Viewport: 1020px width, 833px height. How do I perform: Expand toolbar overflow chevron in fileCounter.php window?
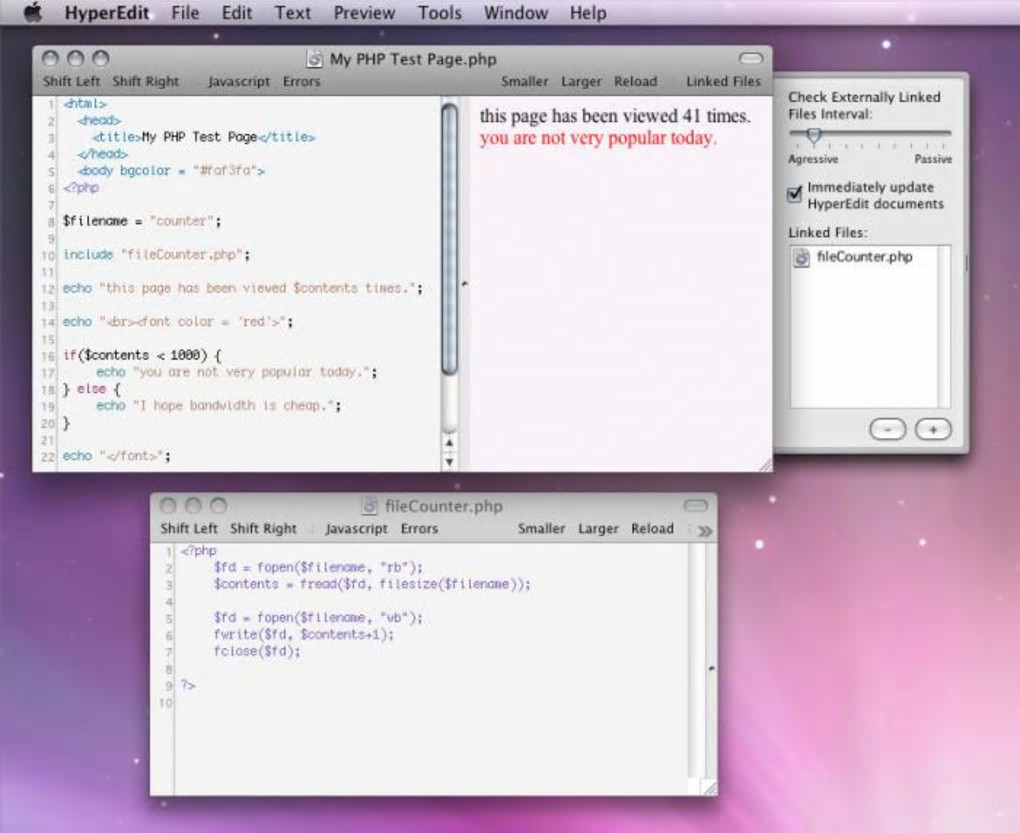pyautogui.click(x=705, y=531)
